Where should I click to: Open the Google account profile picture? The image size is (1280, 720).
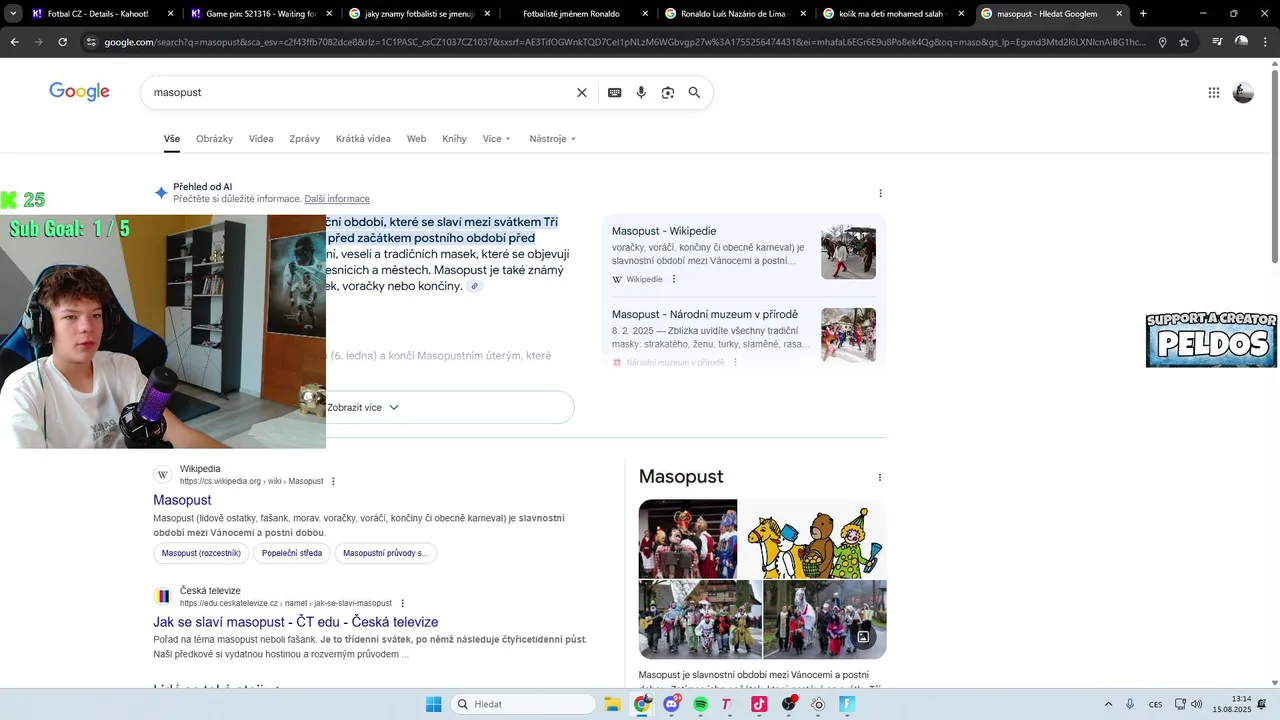coord(1243,93)
